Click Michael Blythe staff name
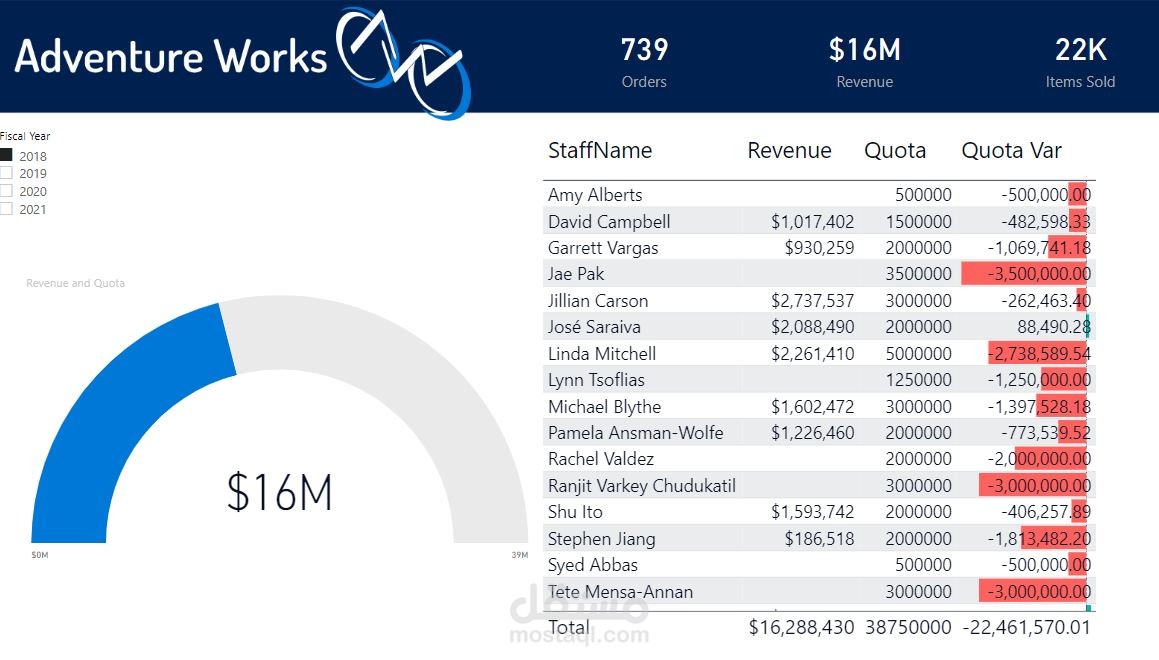1159x660 pixels. click(605, 406)
